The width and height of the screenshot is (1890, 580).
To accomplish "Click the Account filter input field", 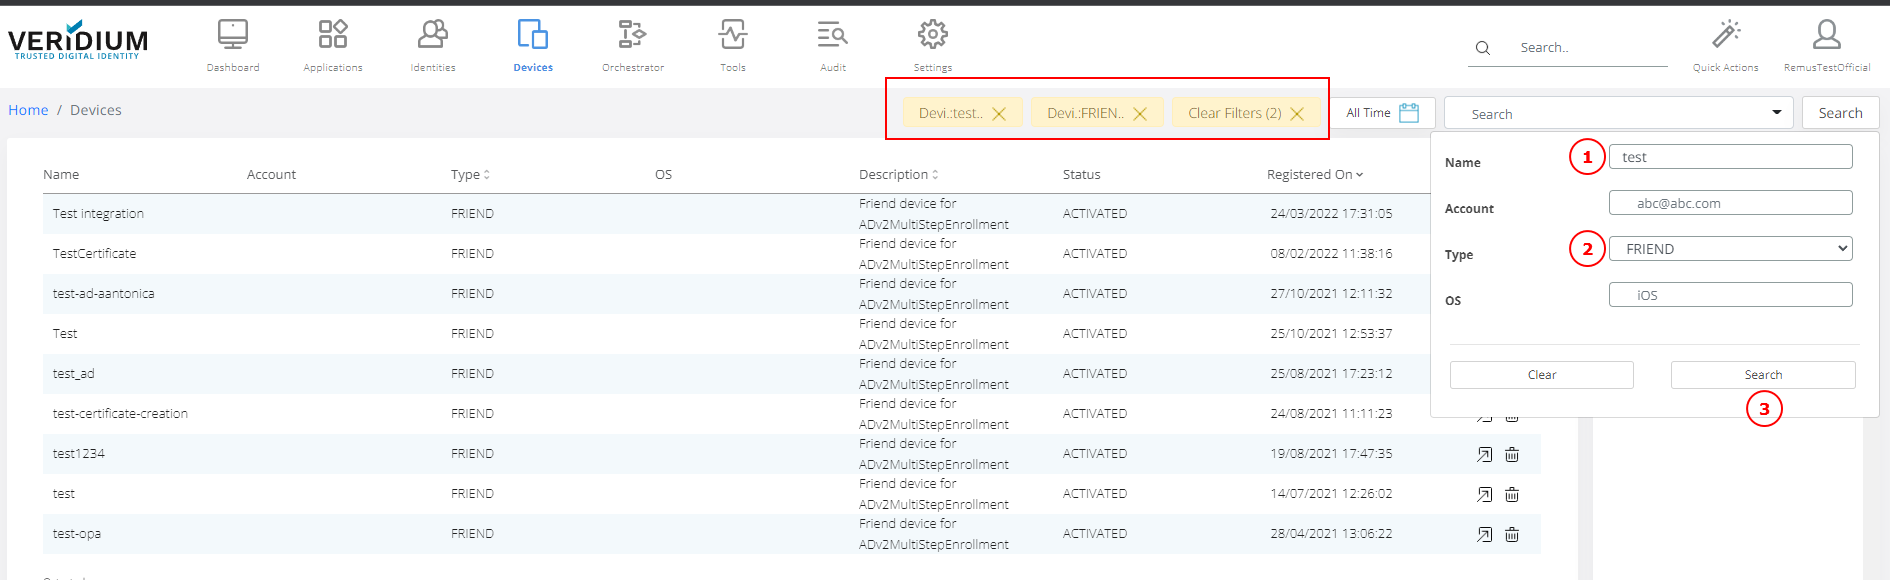I will 1730,203.
